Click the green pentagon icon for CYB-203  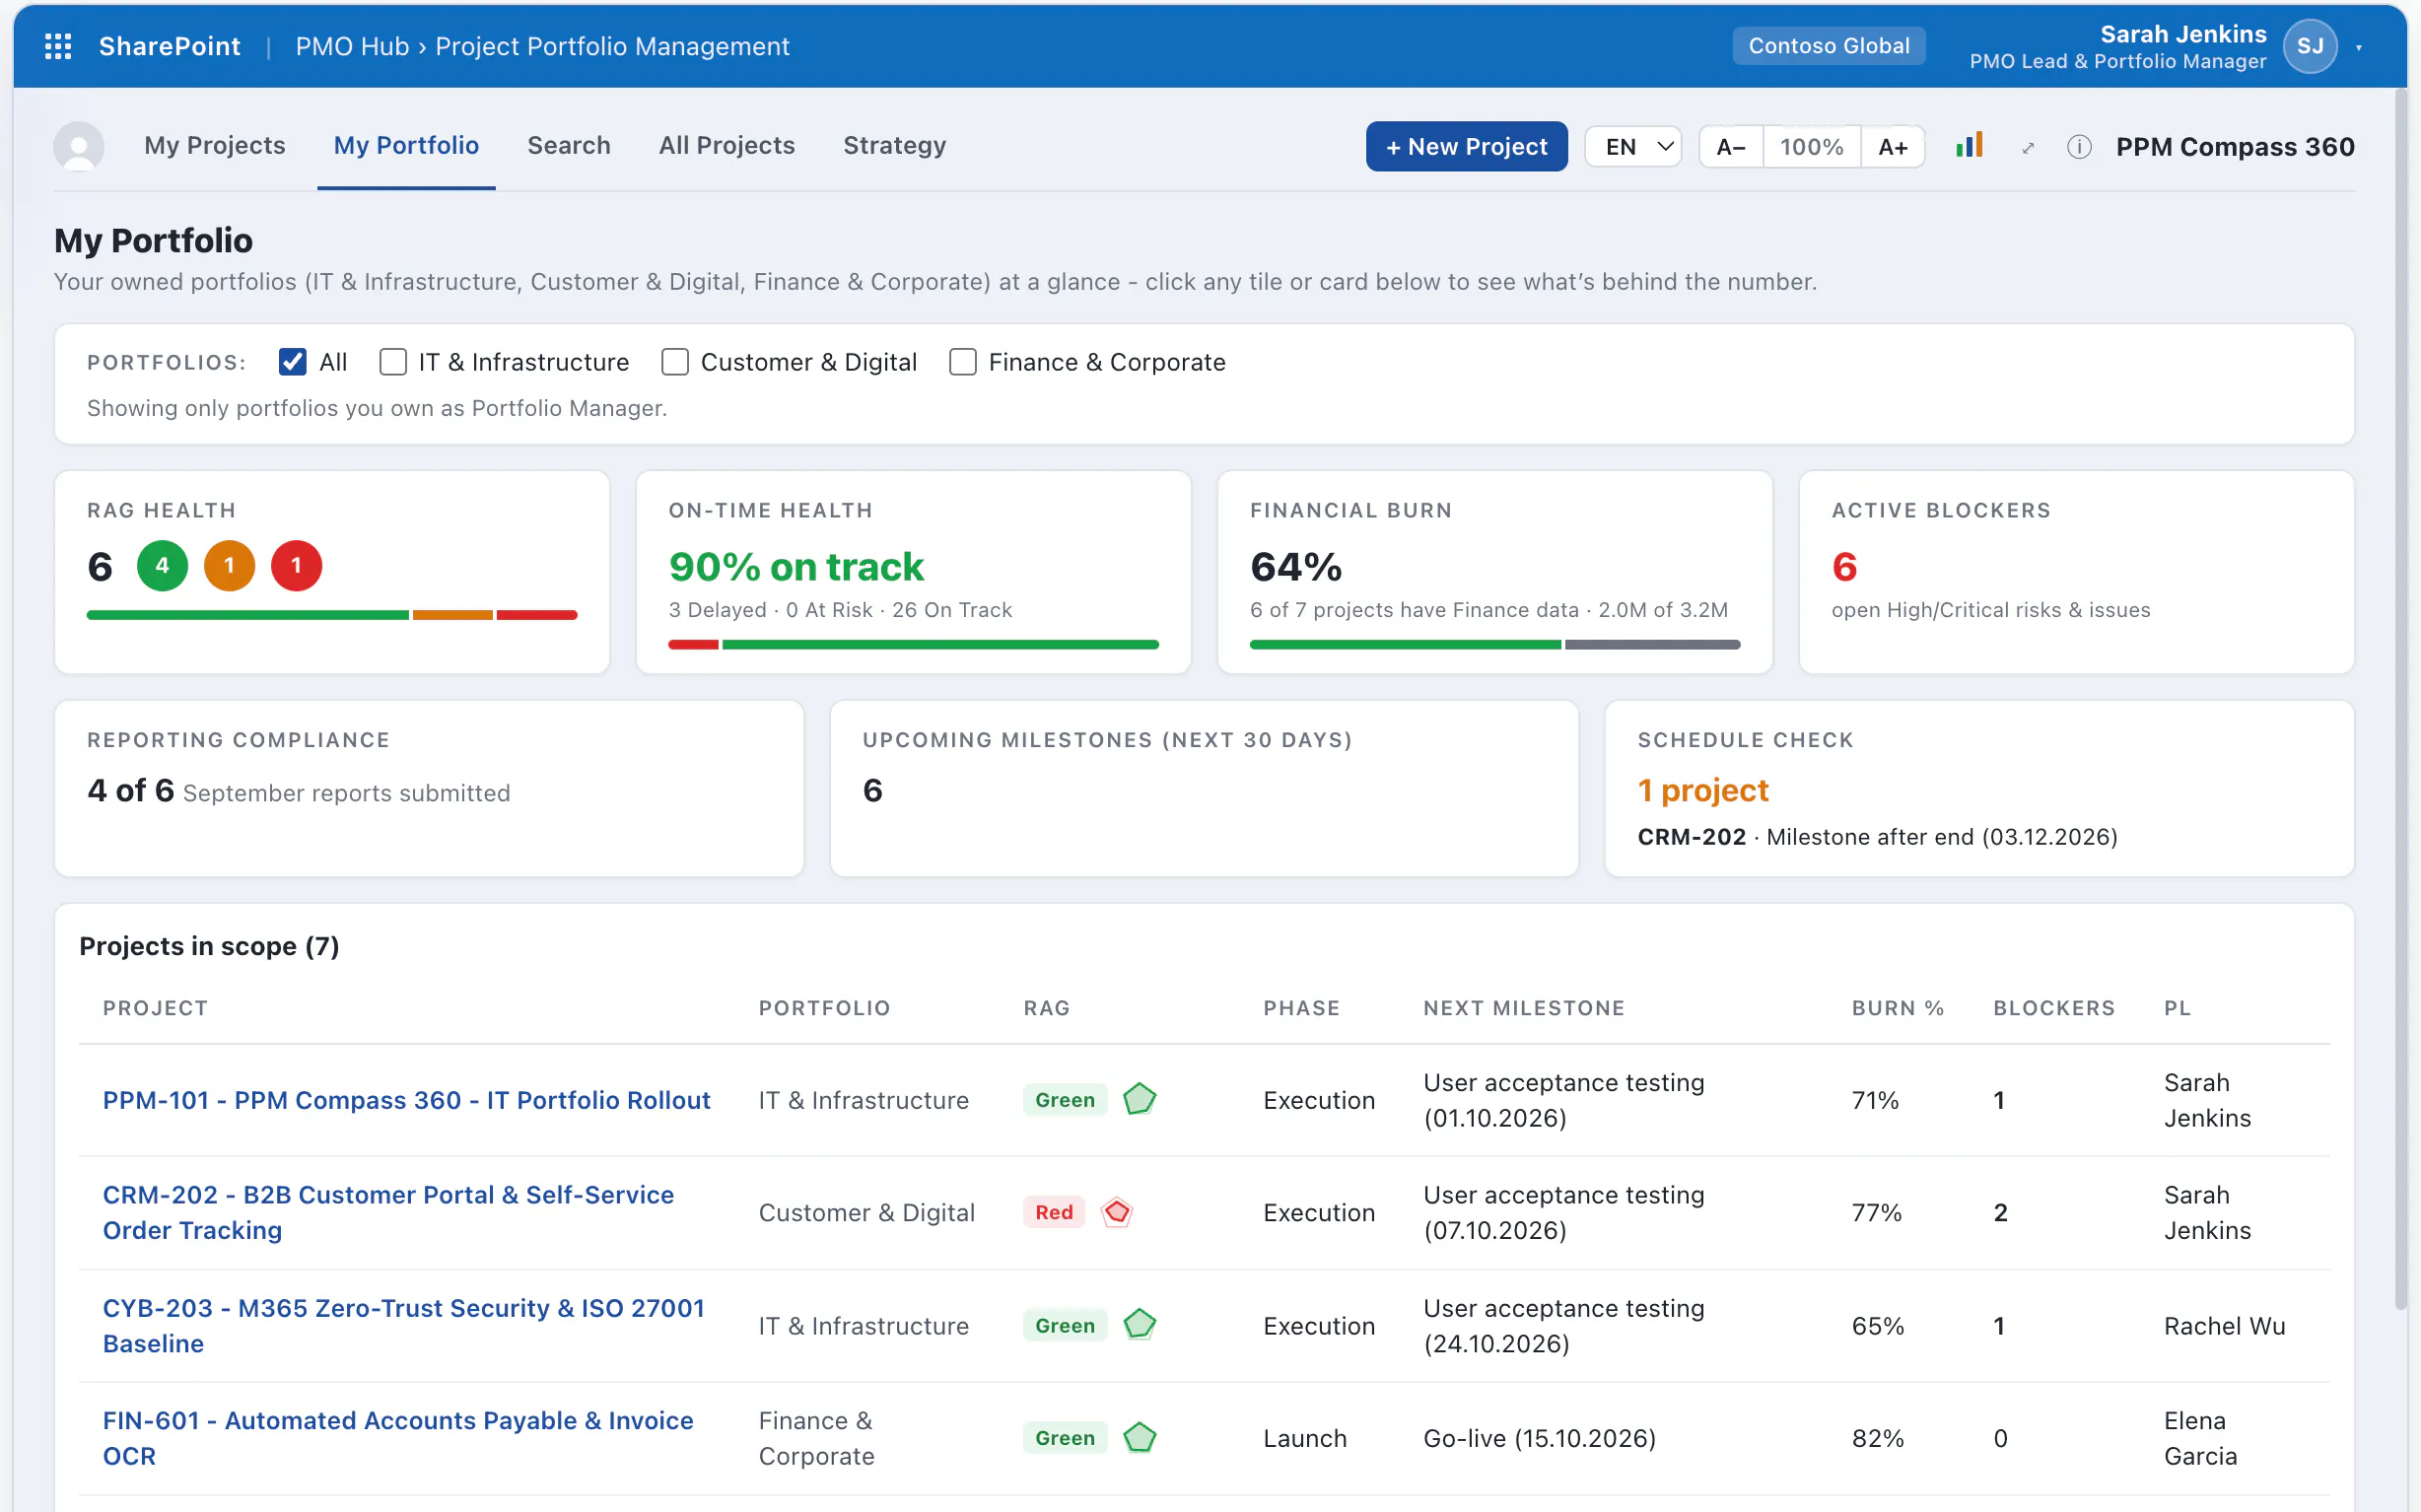click(1139, 1325)
